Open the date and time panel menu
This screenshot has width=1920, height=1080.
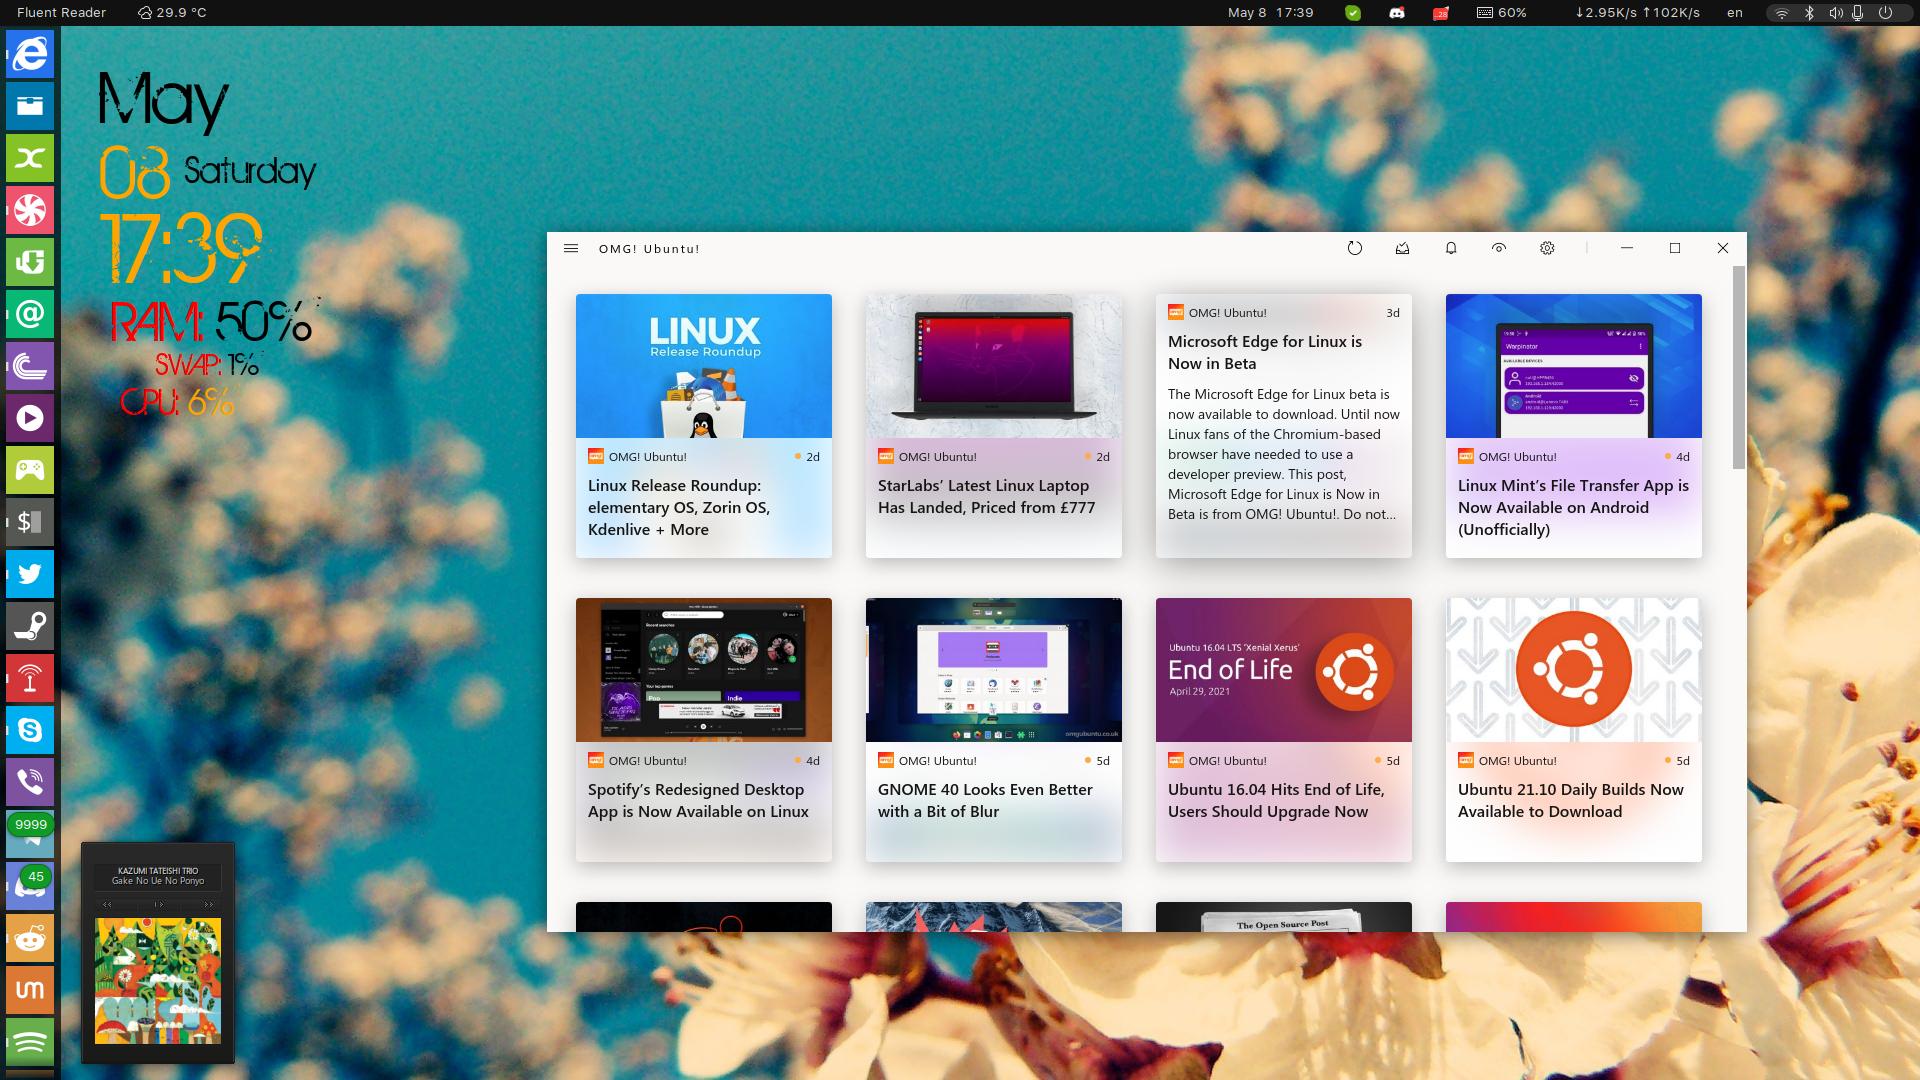[x=1270, y=13]
